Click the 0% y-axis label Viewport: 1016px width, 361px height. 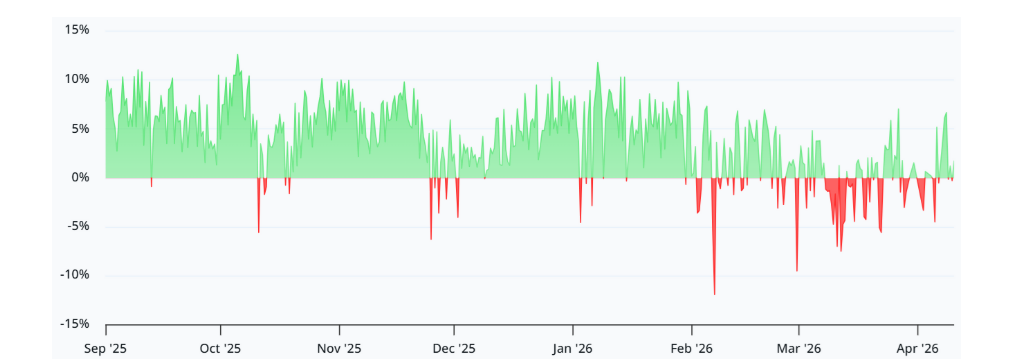pos(80,178)
